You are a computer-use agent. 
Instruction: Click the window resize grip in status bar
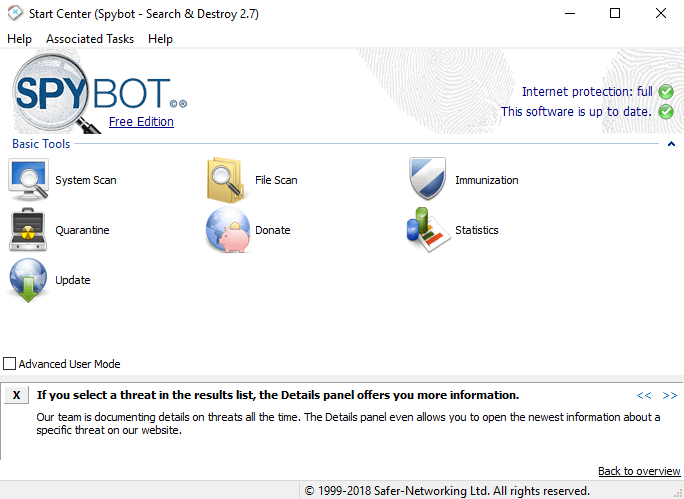tap(678, 493)
